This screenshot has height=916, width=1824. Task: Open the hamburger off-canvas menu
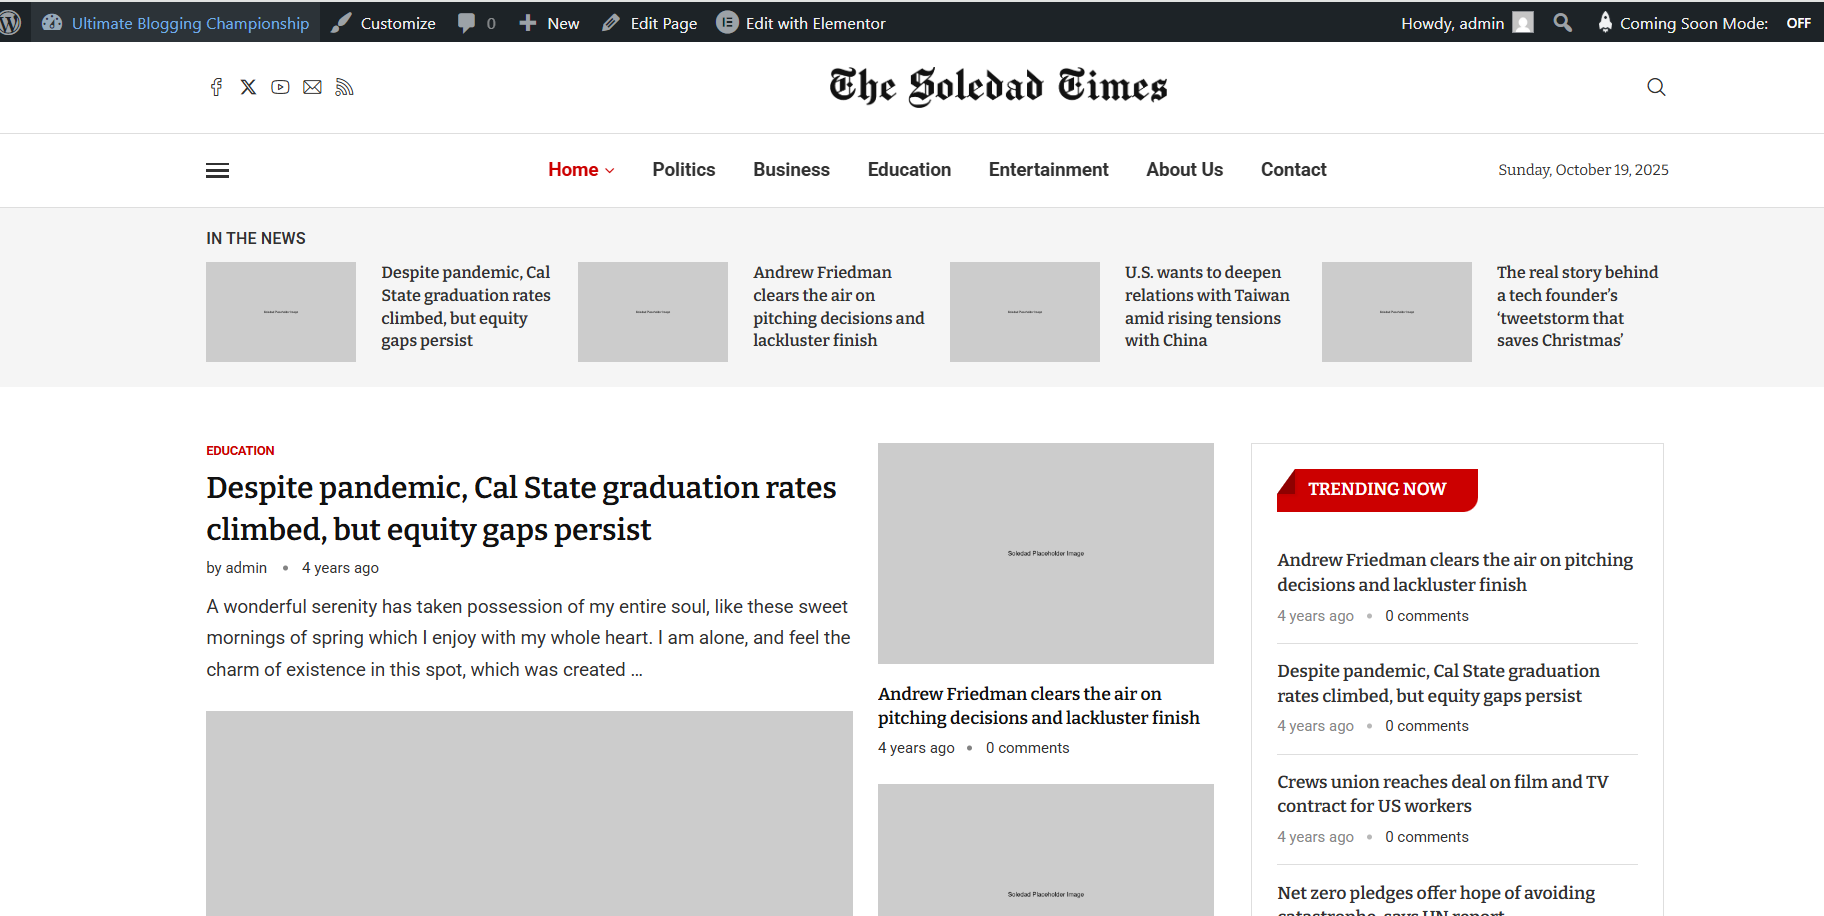pos(217,171)
